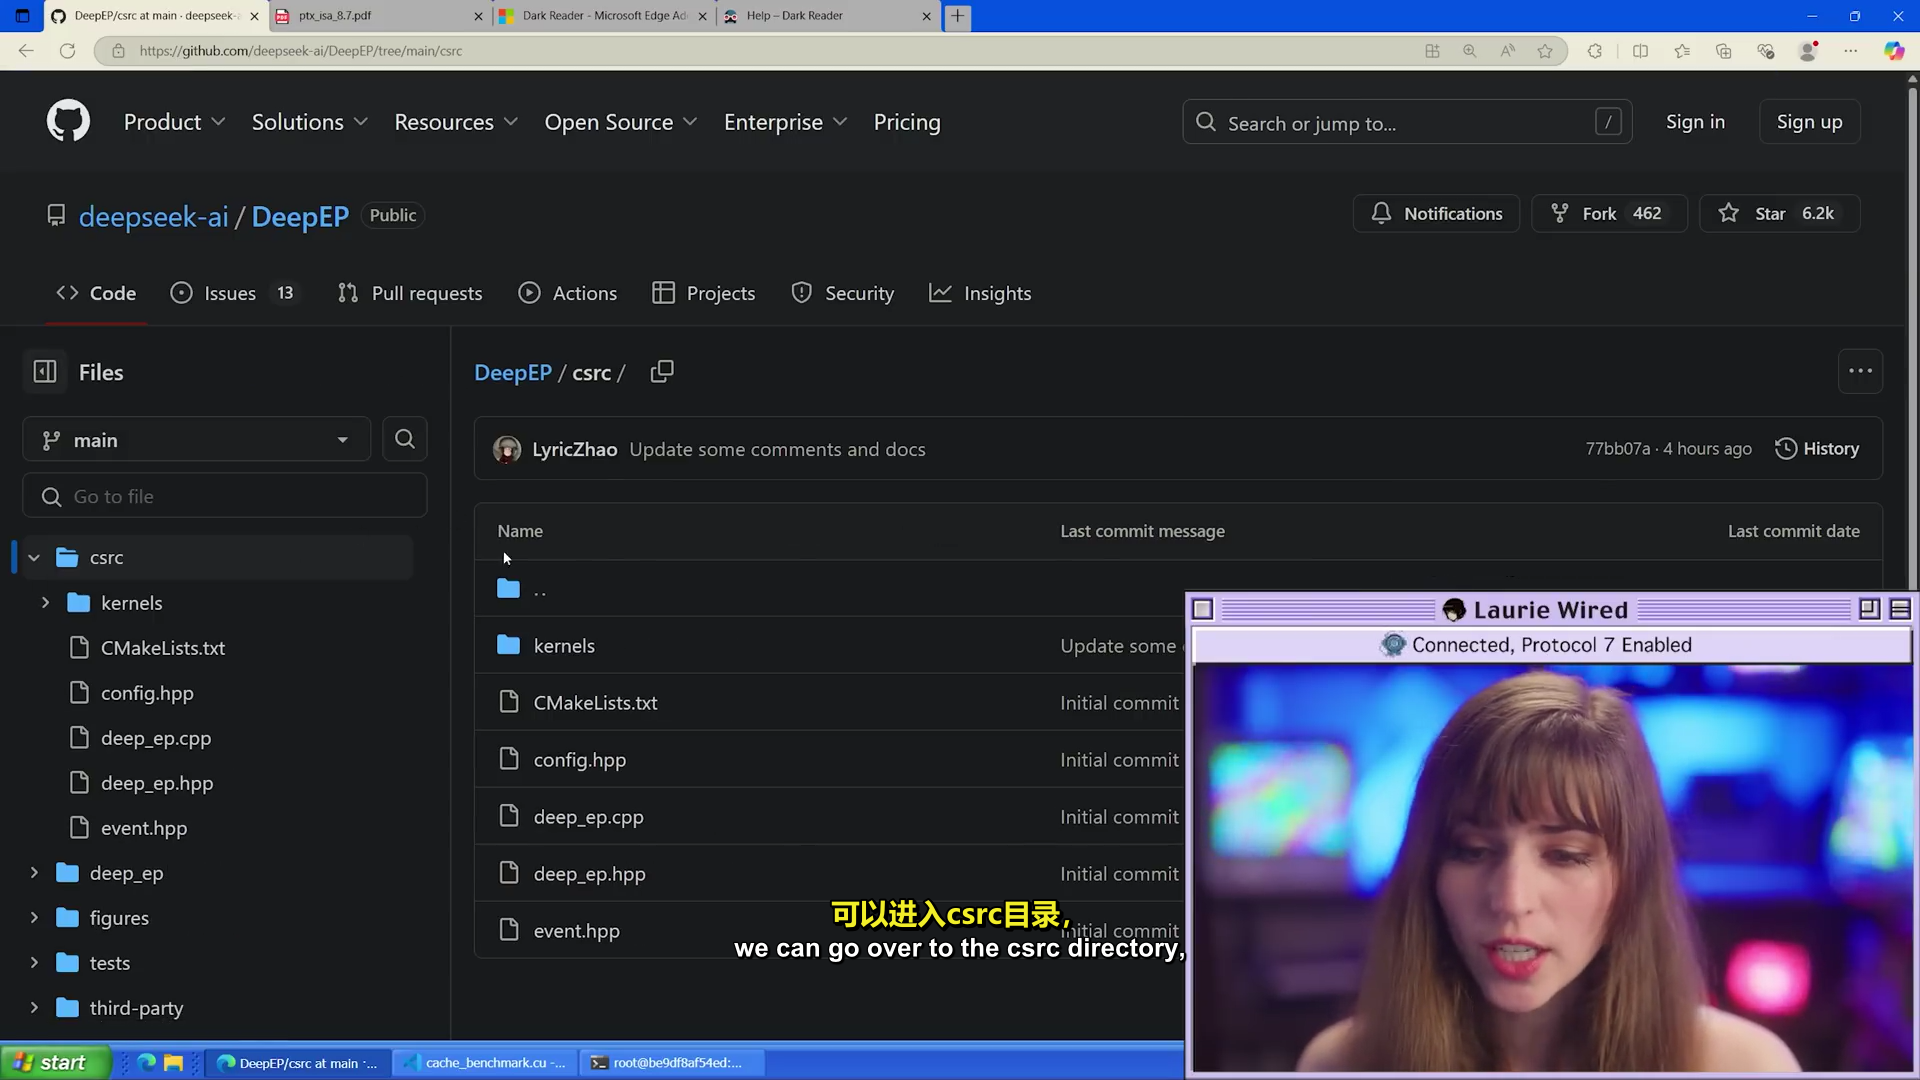
Task: Open the Pull requests tab
Action: tap(410, 293)
